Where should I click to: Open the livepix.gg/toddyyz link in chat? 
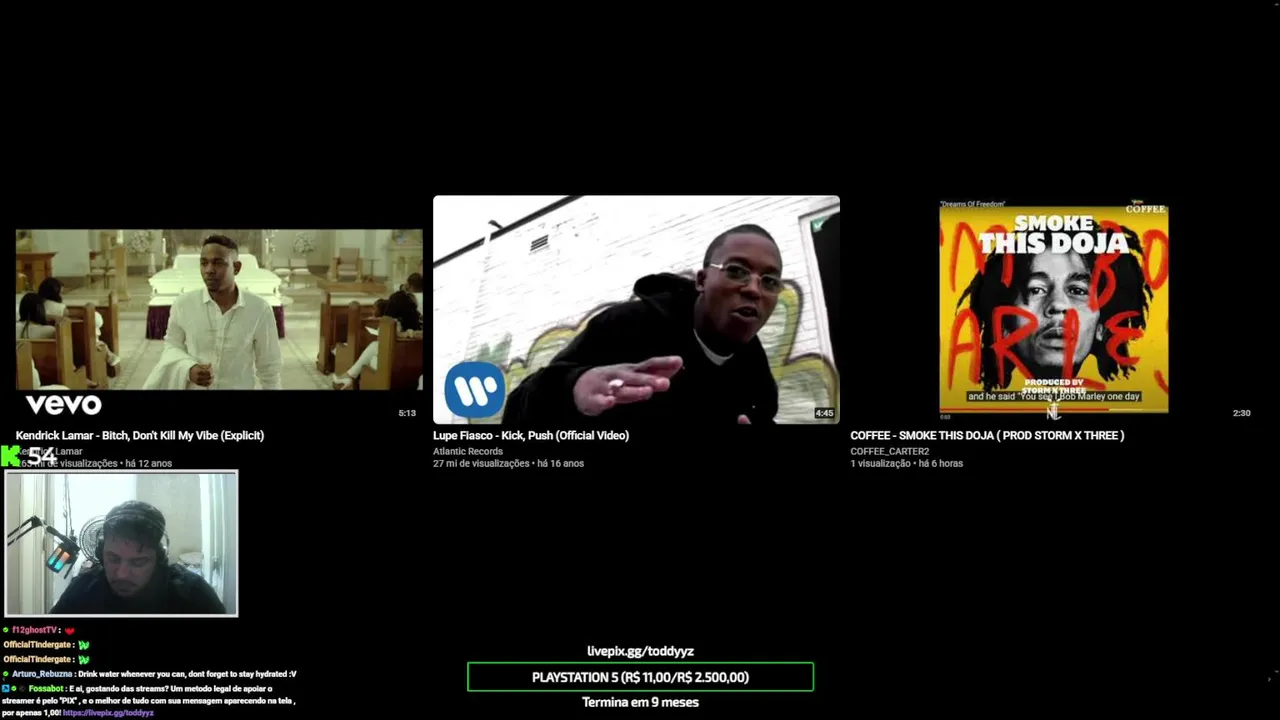tap(108, 713)
